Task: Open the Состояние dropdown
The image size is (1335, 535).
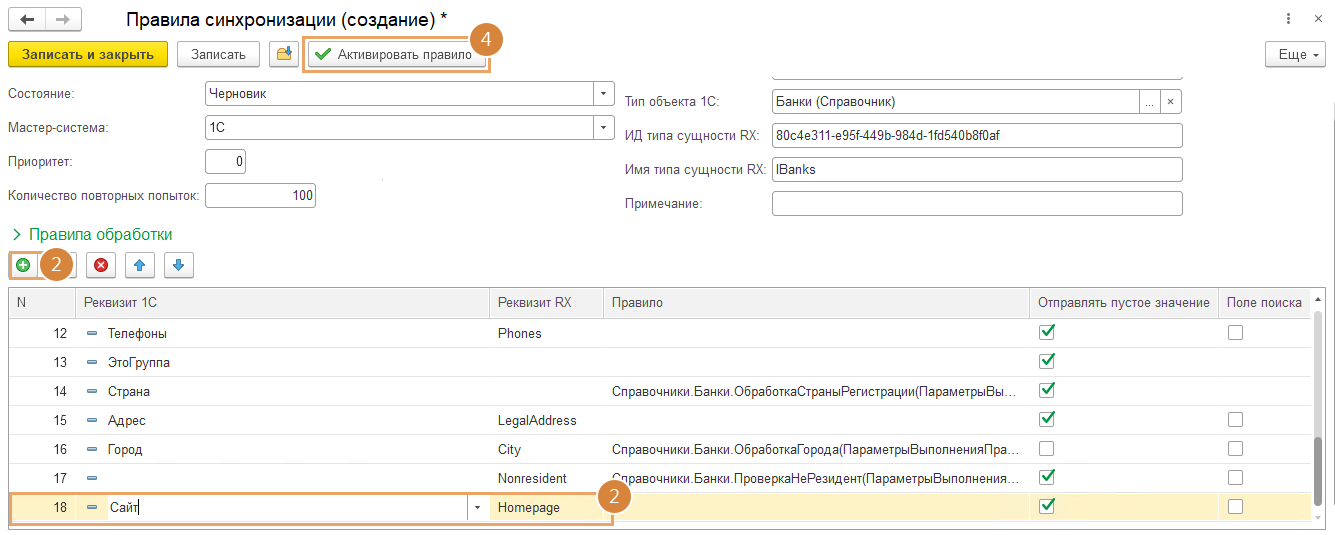Action: coord(603,93)
